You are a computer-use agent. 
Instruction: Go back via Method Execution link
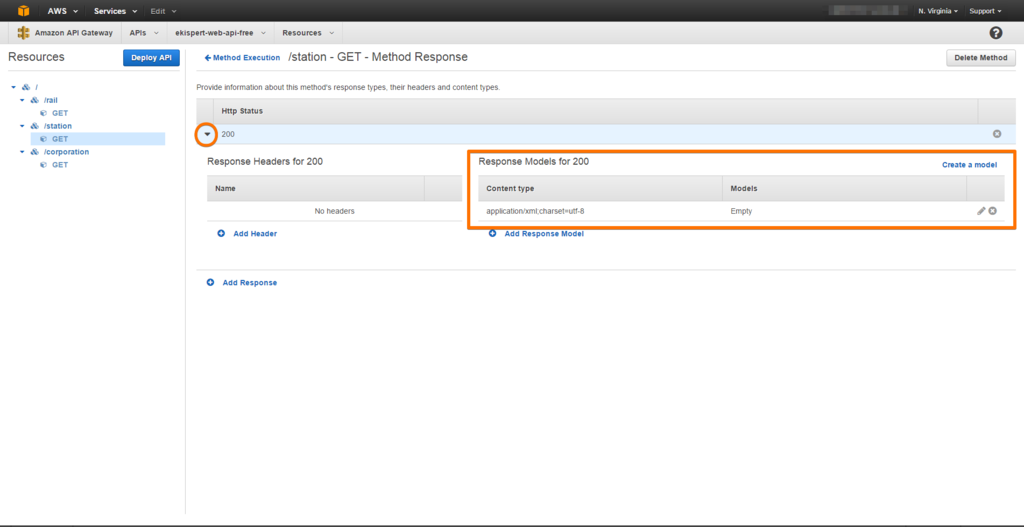pyautogui.click(x=242, y=57)
